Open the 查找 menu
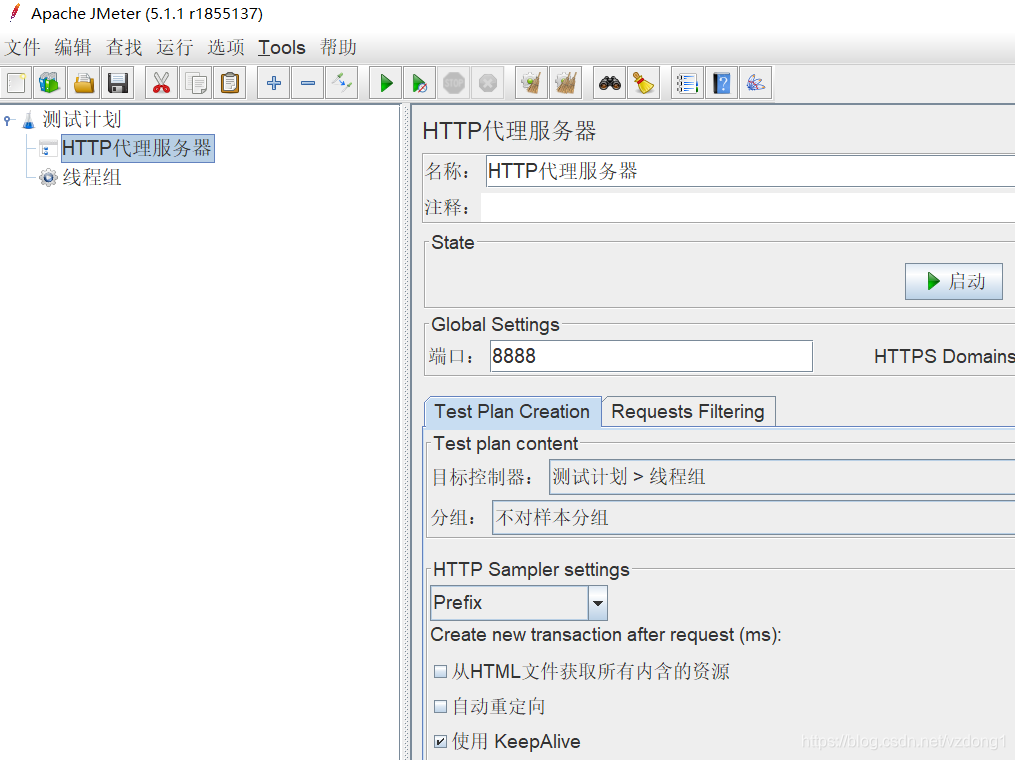This screenshot has width=1015, height=760. coord(124,47)
